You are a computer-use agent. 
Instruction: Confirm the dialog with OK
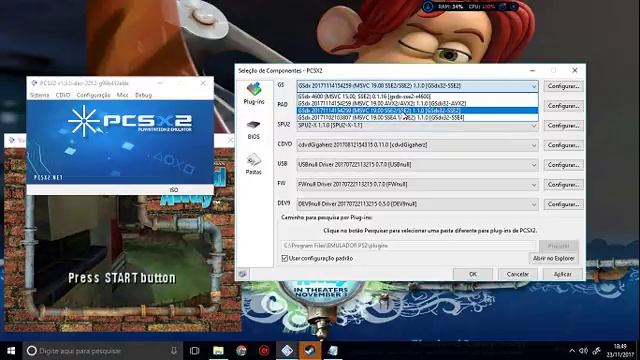pyautogui.click(x=473, y=274)
